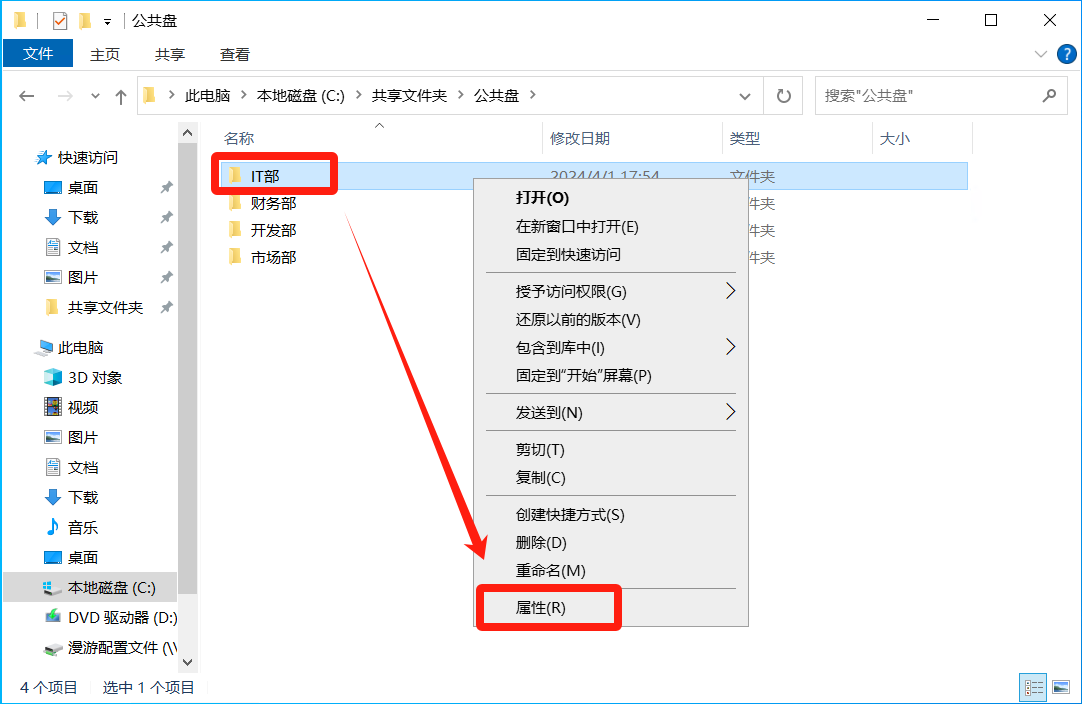Open the recent locations dropdown arrow

tap(96, 96)
